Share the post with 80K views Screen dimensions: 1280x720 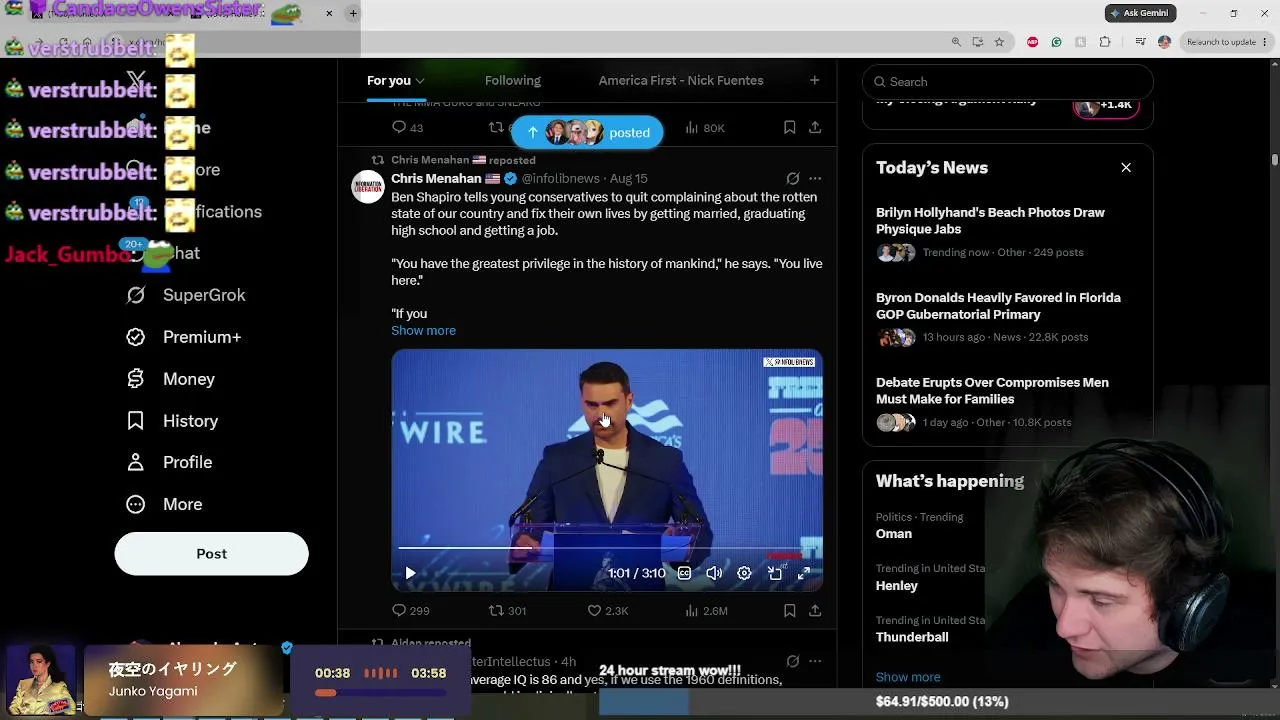coord(815,127)
